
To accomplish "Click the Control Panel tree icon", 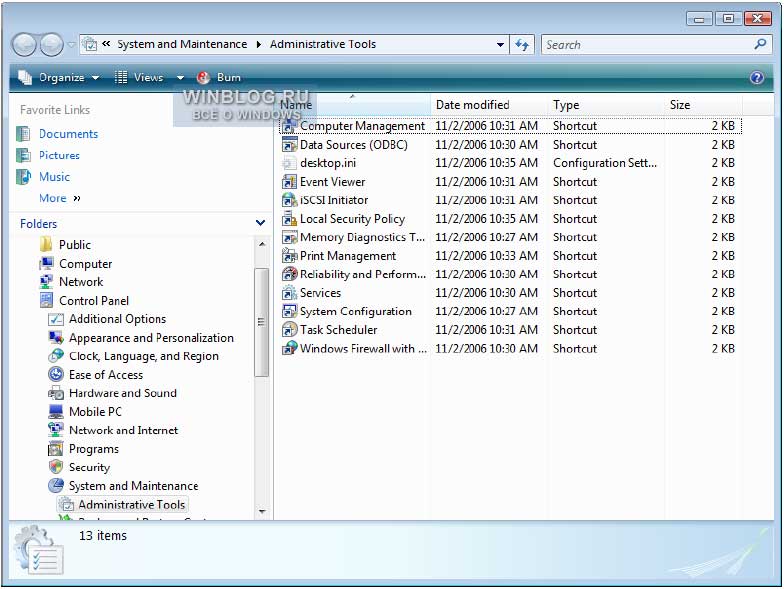I will point(46,300).
